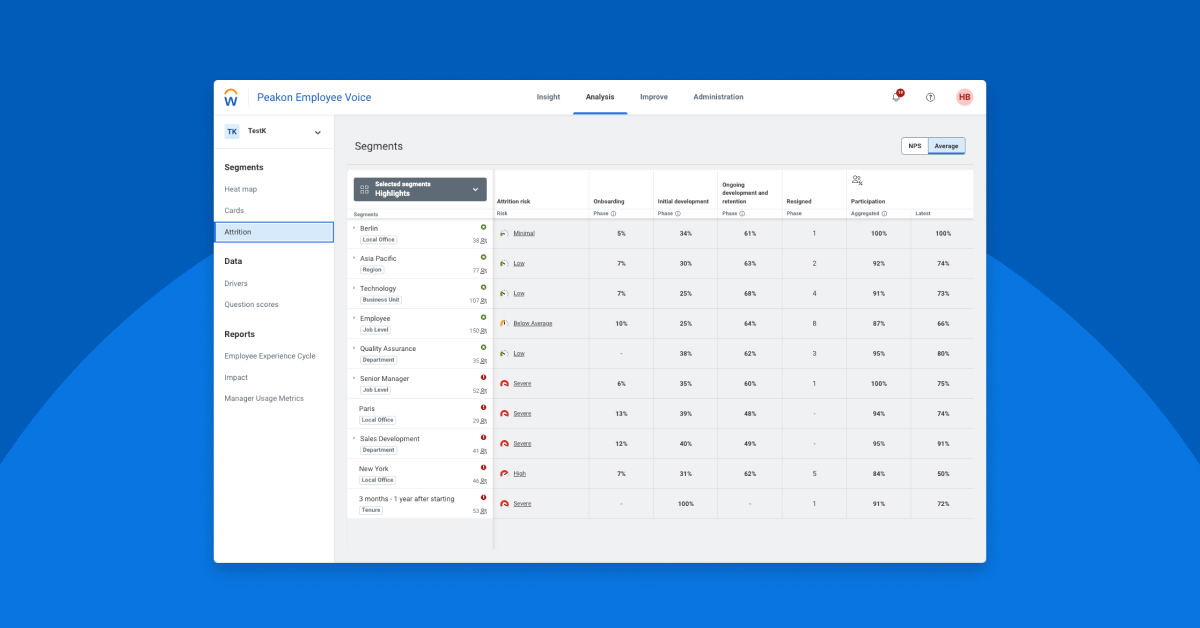1200x628 pixels.
Task: Open Manager Usage Metrics report
Action: (x=264, y=398)
